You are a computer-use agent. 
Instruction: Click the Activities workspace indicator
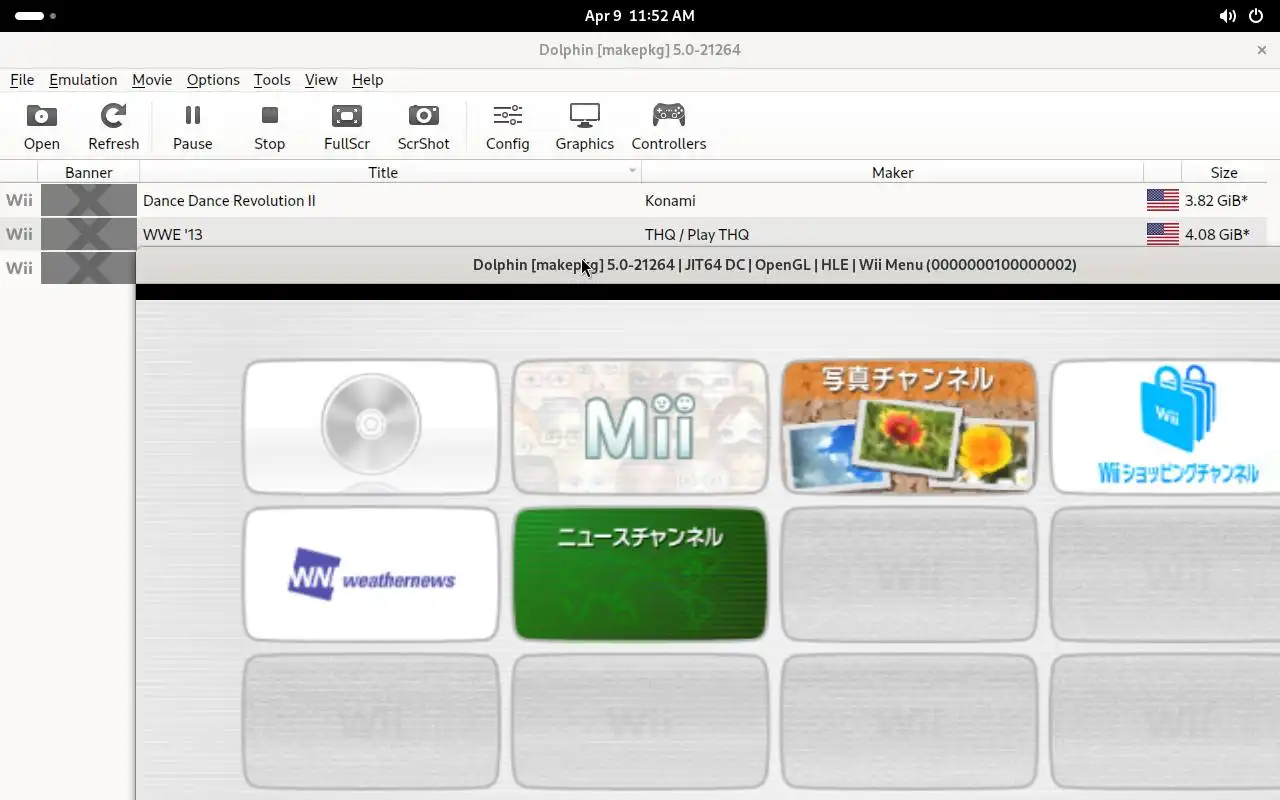pos(35,16)
